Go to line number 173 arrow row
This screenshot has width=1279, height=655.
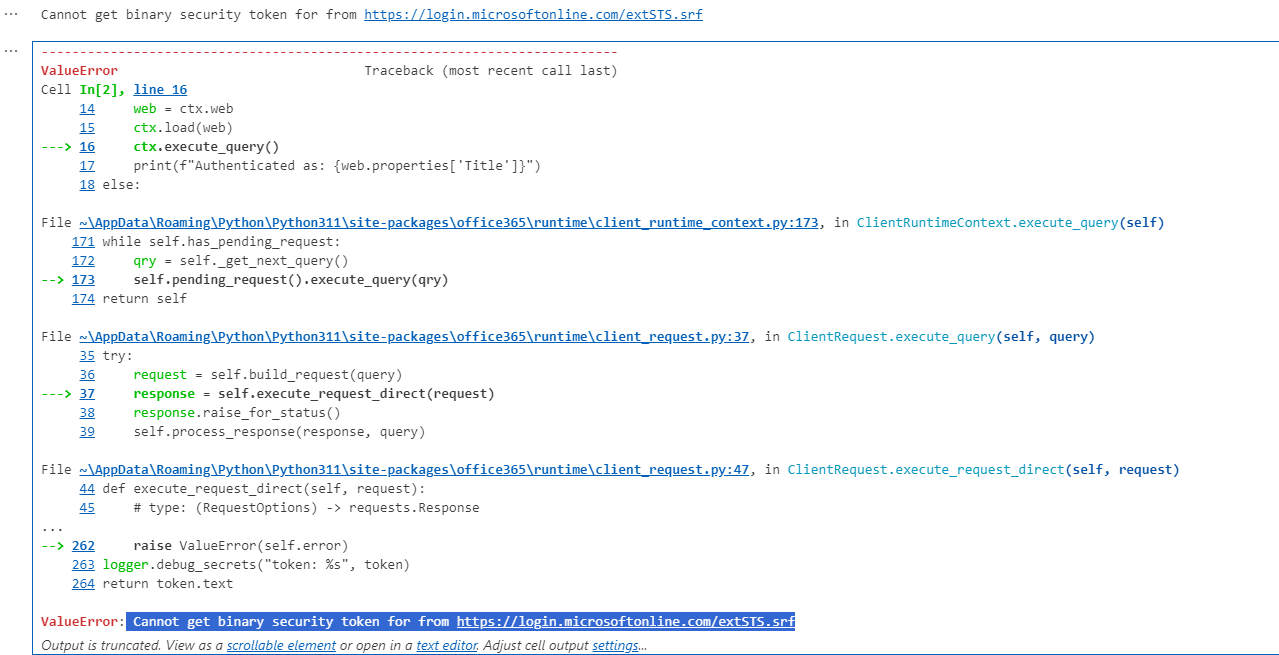(83, 280)
